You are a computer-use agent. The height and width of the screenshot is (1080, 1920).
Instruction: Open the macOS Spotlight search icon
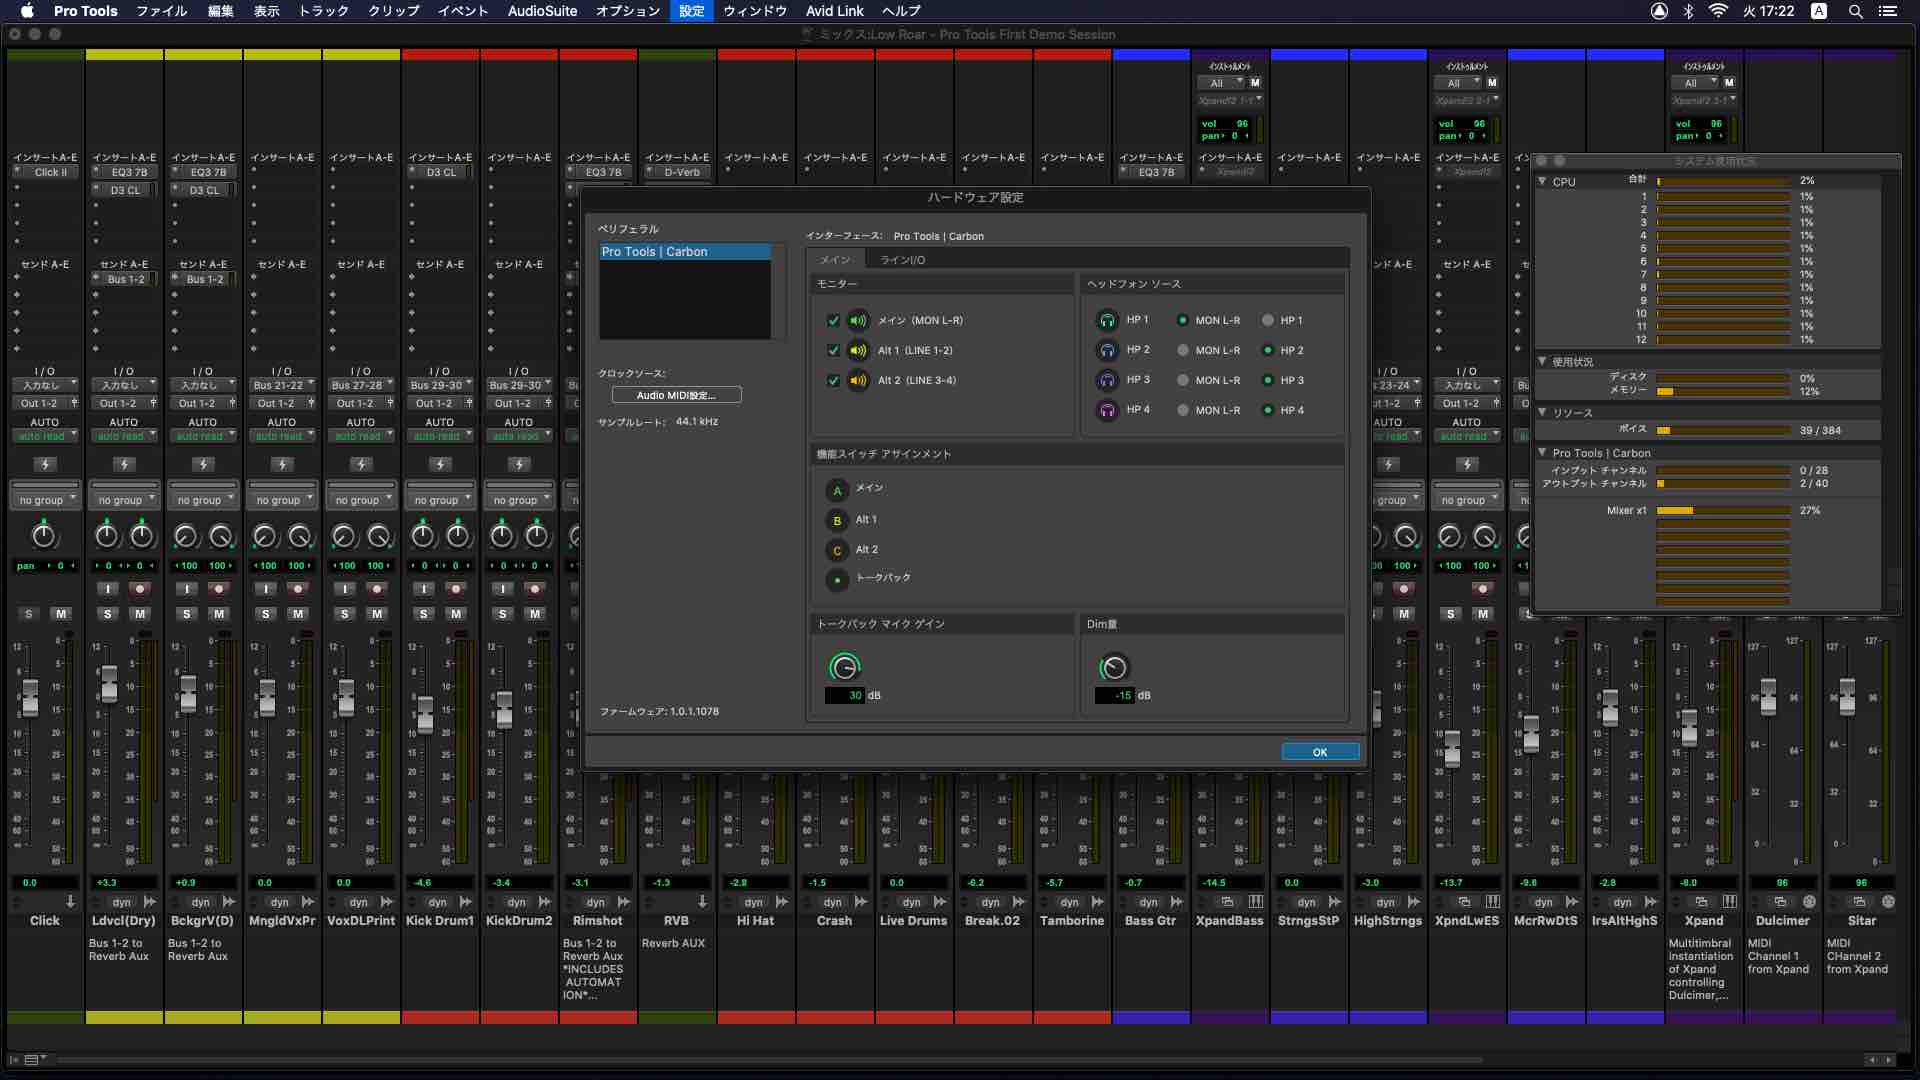pos(1855,11)
